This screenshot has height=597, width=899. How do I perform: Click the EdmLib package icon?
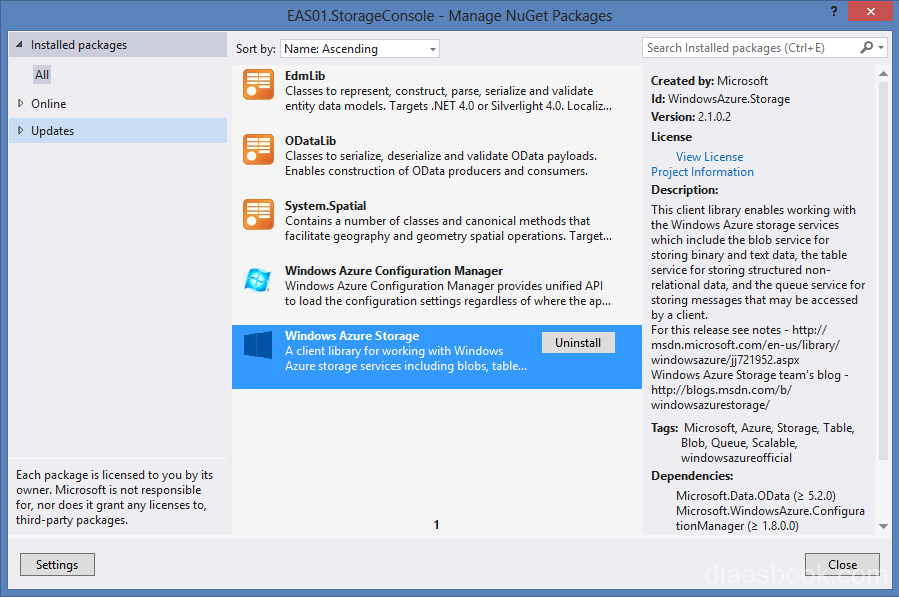[258, 84]
